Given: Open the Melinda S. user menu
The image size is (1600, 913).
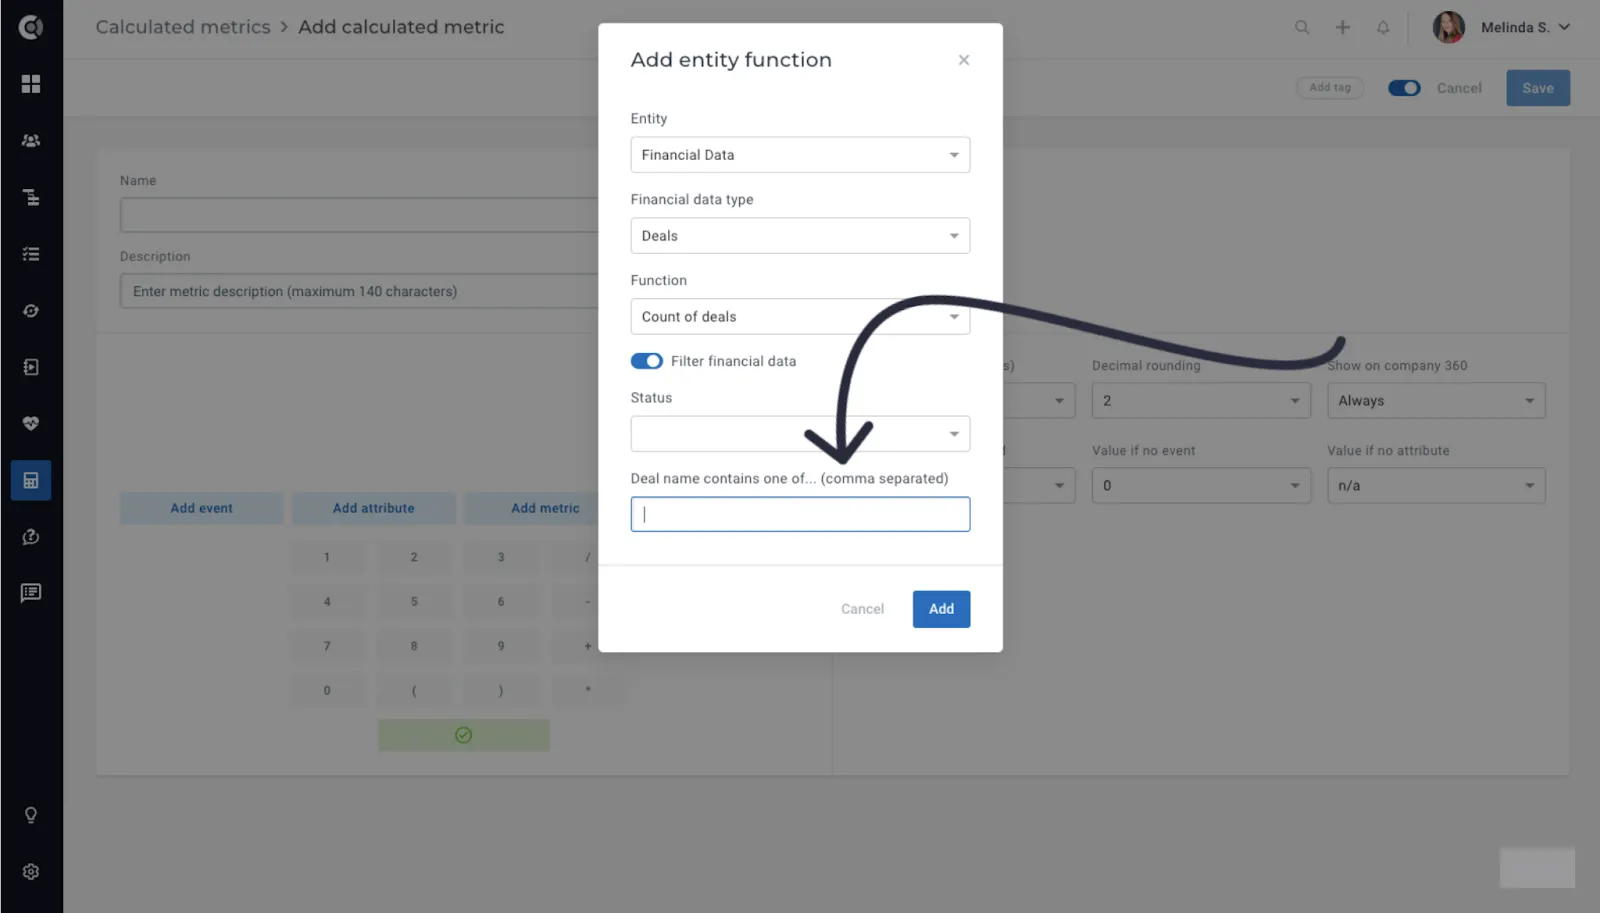Looking at the screenshot, I should pyautogui.click(x=1502, y=27).
